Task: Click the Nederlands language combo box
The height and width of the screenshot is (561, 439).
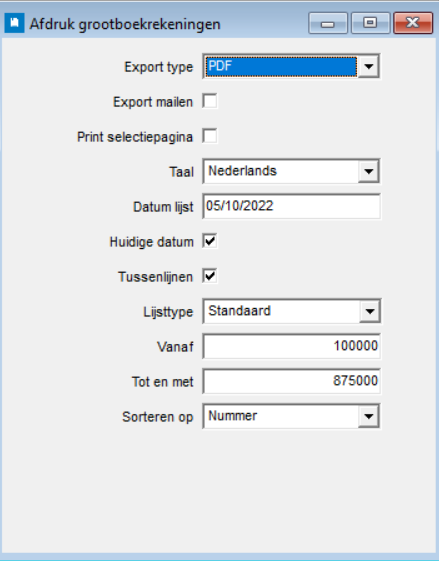Action: click(291, 171)
